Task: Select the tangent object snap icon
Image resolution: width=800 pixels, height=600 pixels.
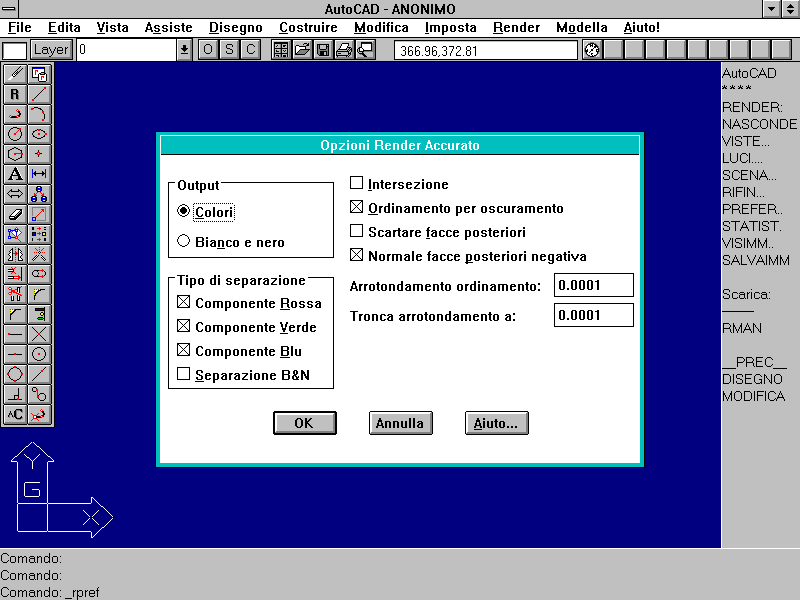Action: [x=39, y=394]
